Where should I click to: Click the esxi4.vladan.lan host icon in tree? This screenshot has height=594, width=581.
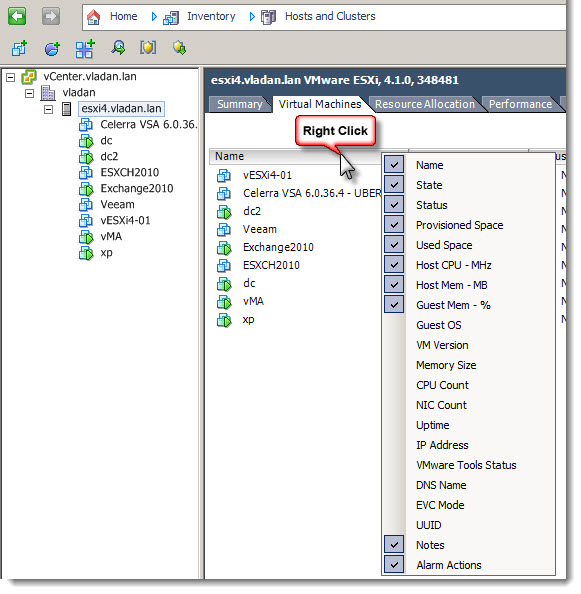tap(67, 109)
